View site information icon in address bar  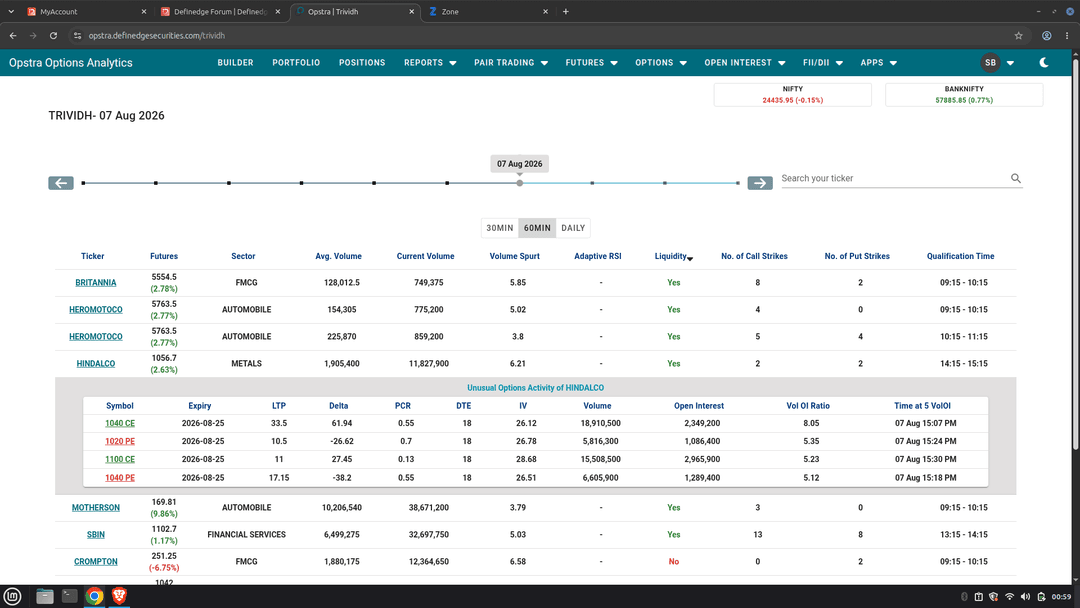[x=77, y=36]
